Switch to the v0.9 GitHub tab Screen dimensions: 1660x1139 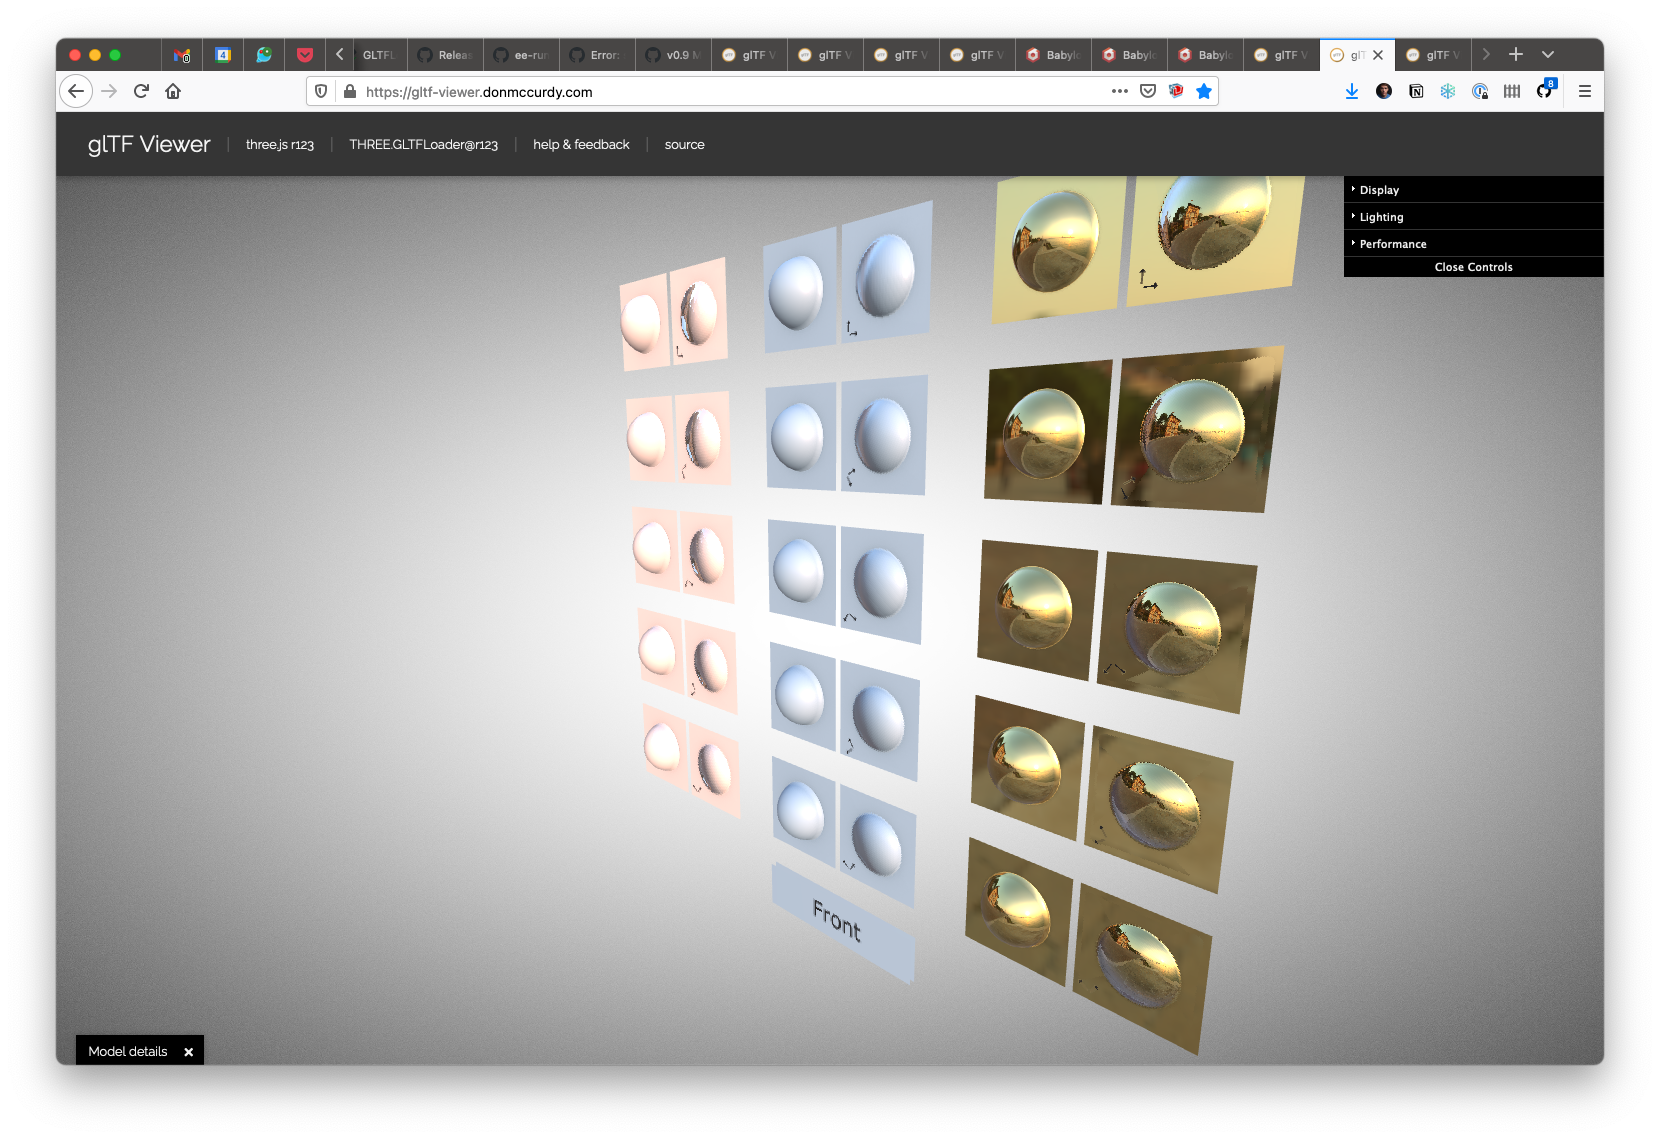pos(673,55)
